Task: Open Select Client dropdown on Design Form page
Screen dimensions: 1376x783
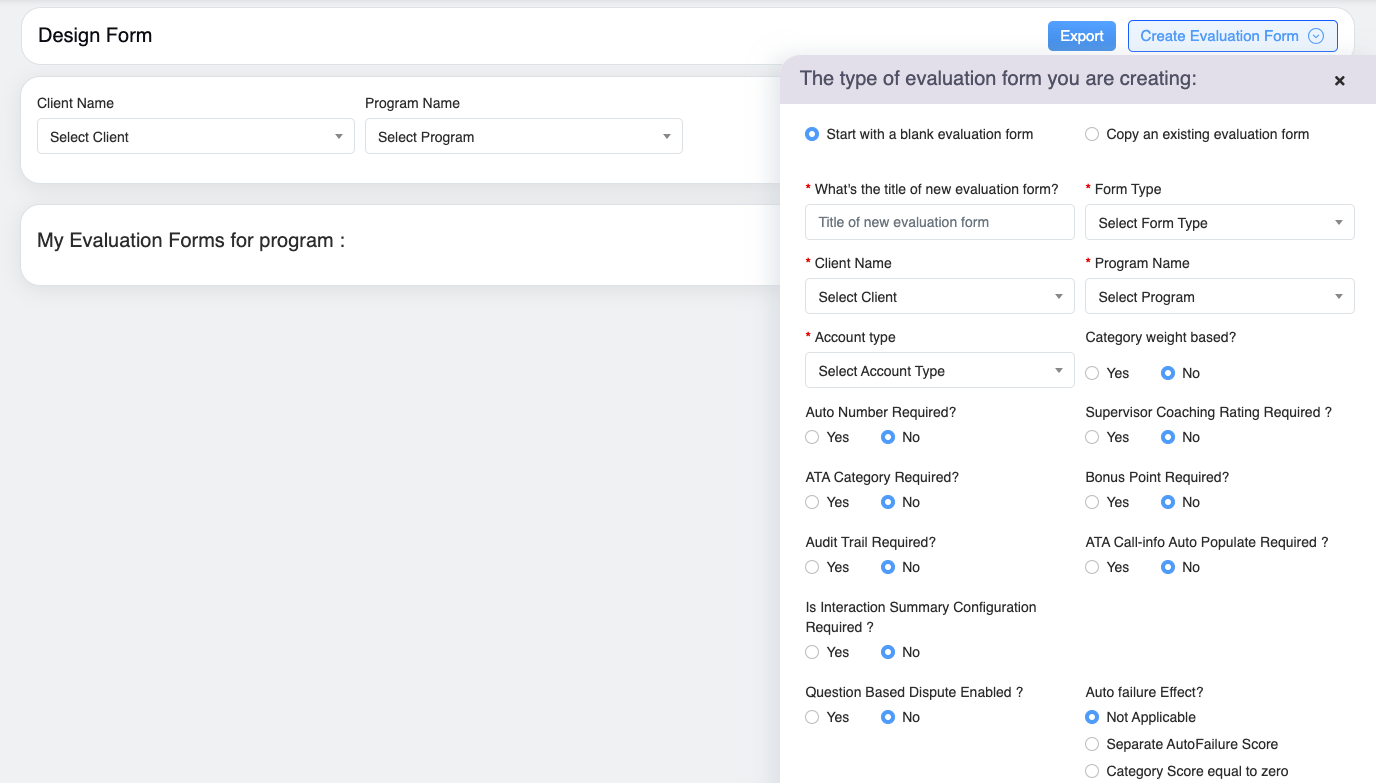Action: click(195, 137)
